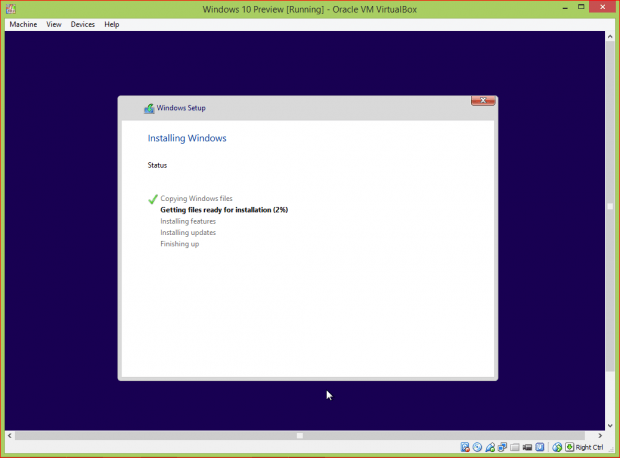Close the VirtualBox window
Screen dimensions: 620x458
pyautogui.click(x=603, y=7)
